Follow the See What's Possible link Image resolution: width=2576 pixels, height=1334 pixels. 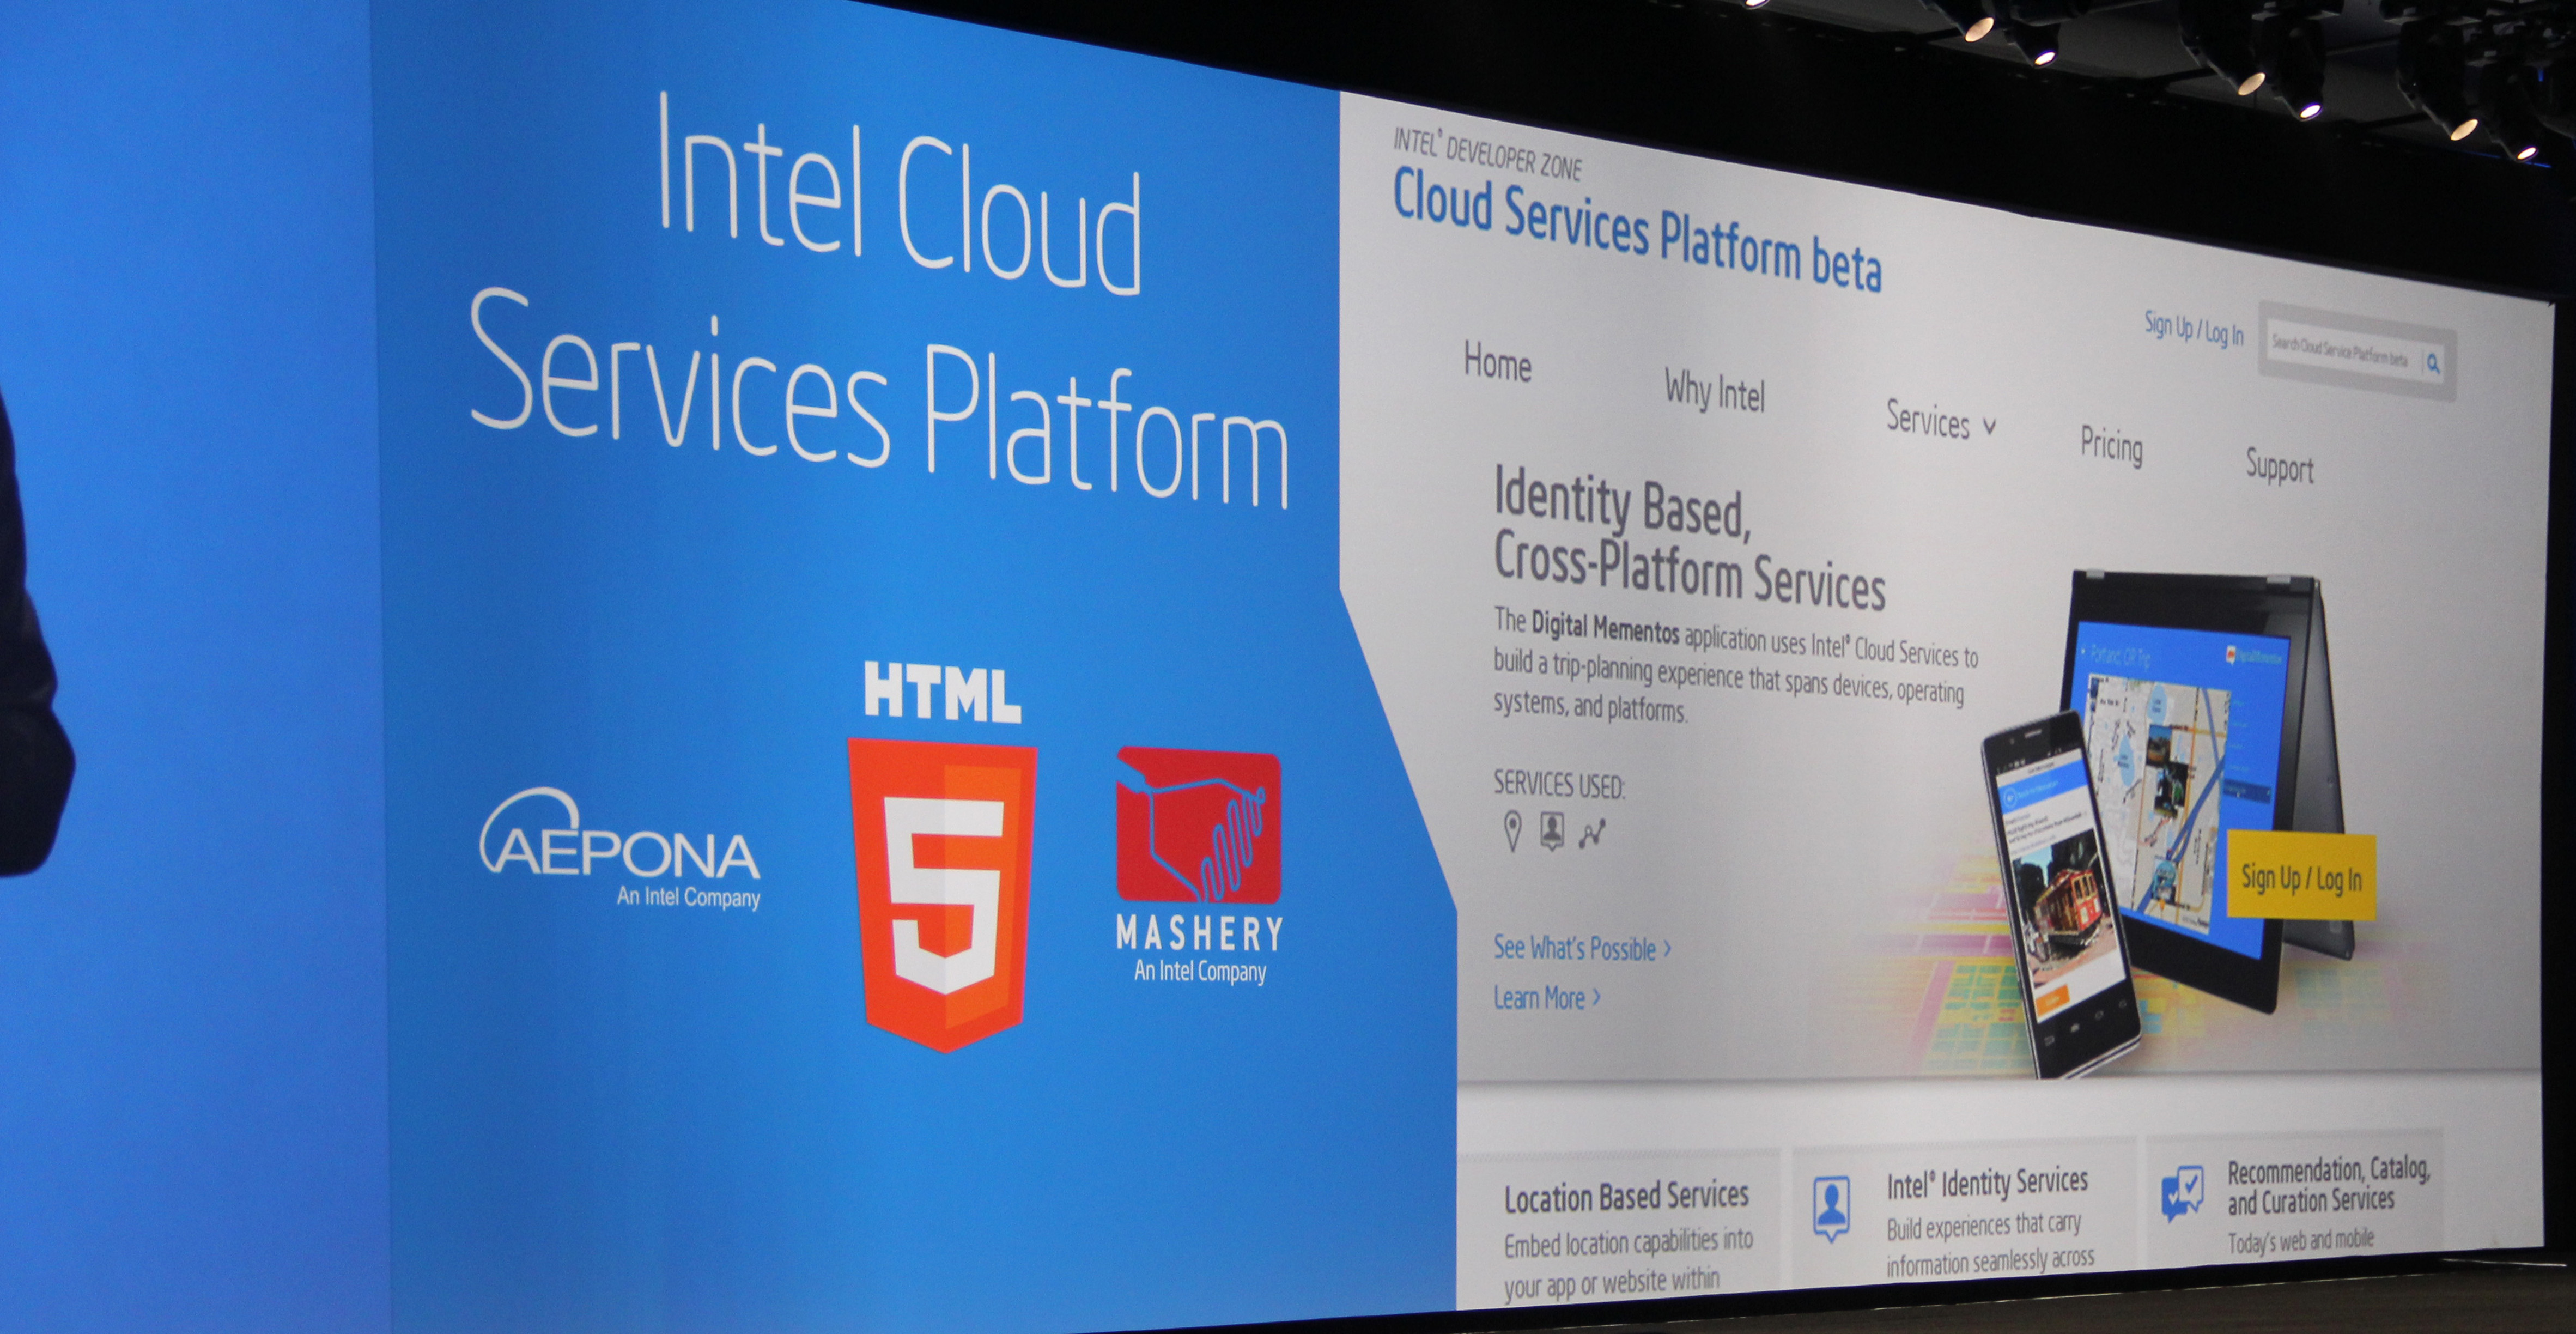point(1582,948)
